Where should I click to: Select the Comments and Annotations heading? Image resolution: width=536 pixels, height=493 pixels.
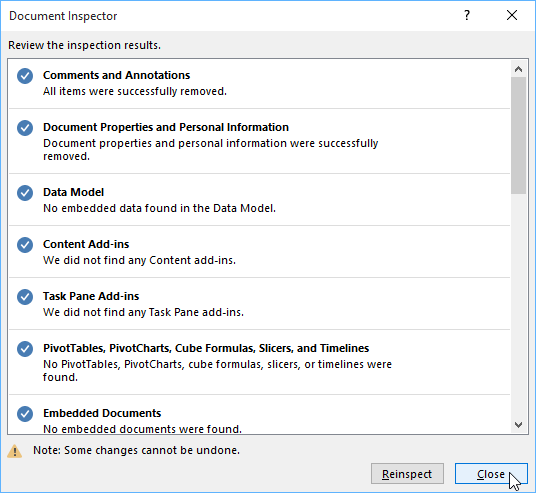click(x=117, y=75)
